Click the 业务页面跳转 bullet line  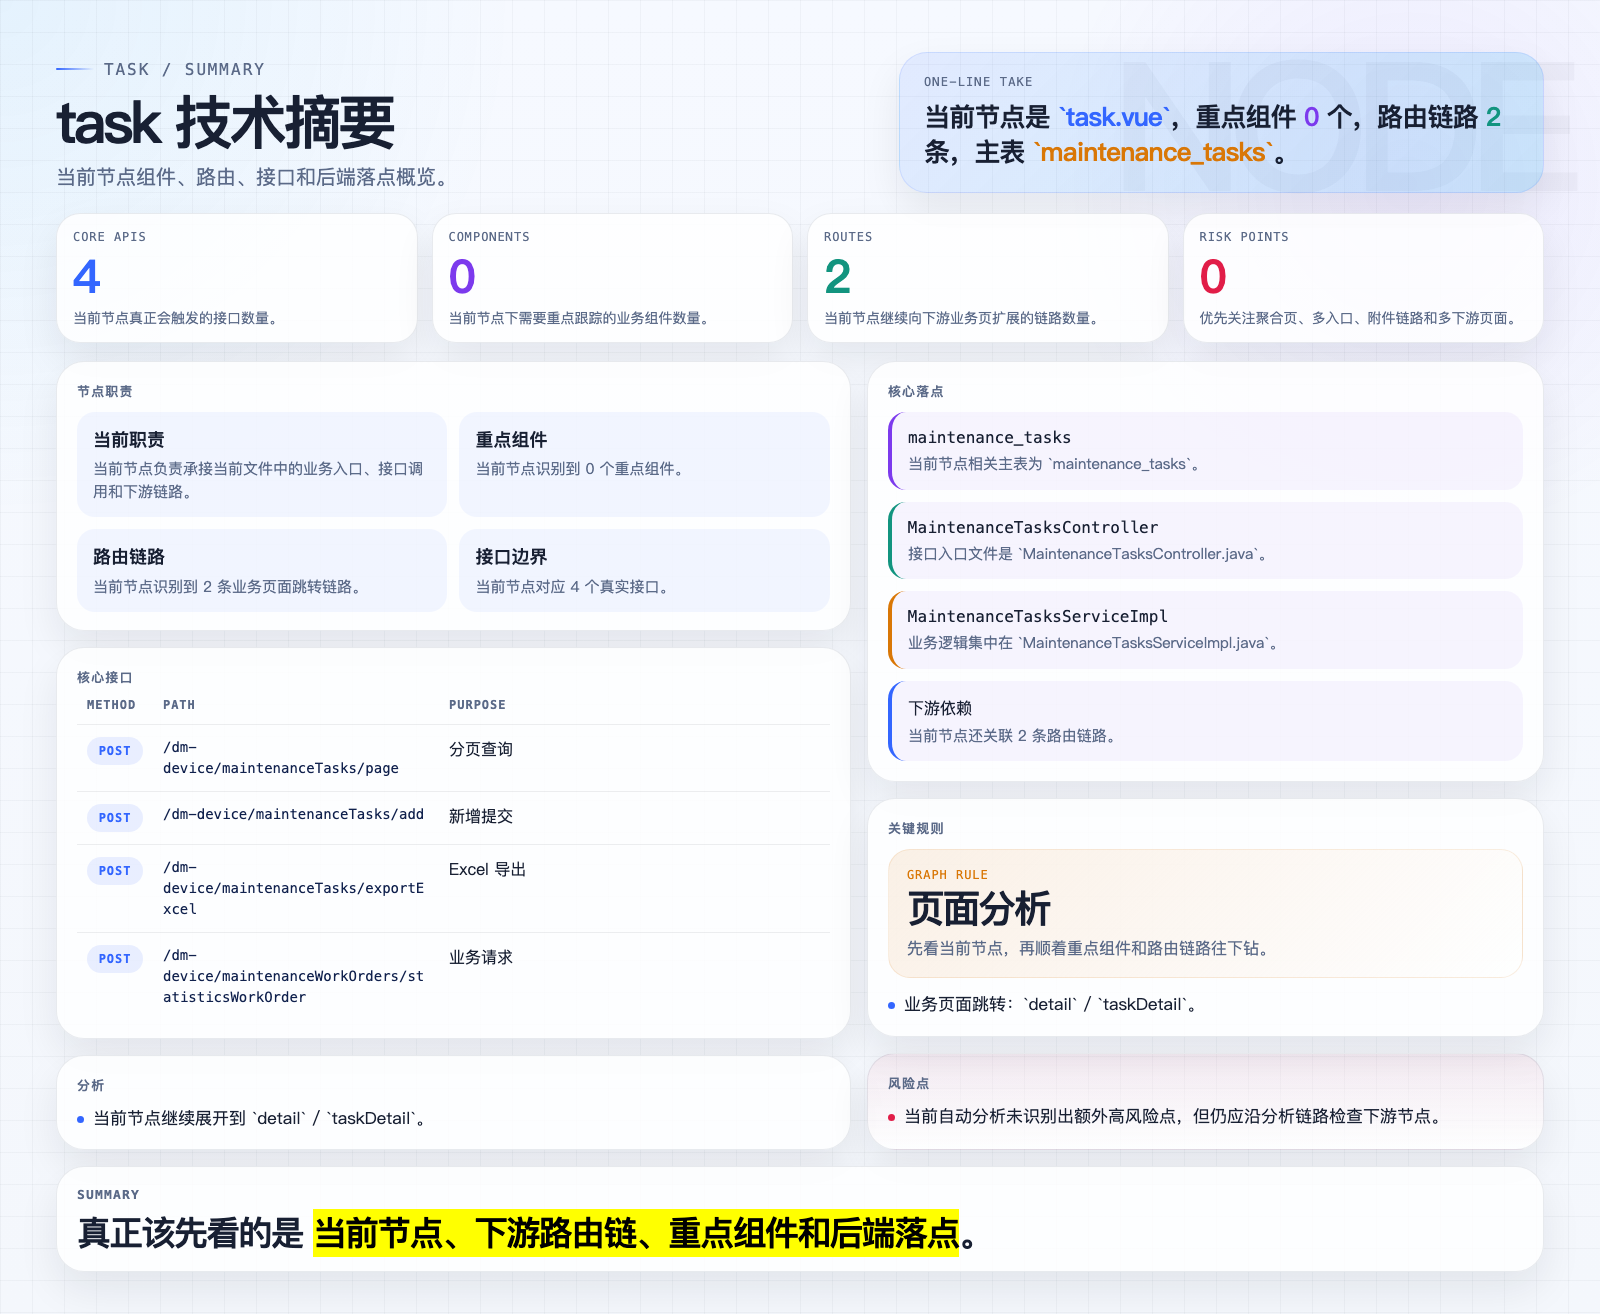[x=1050, y=1004]
